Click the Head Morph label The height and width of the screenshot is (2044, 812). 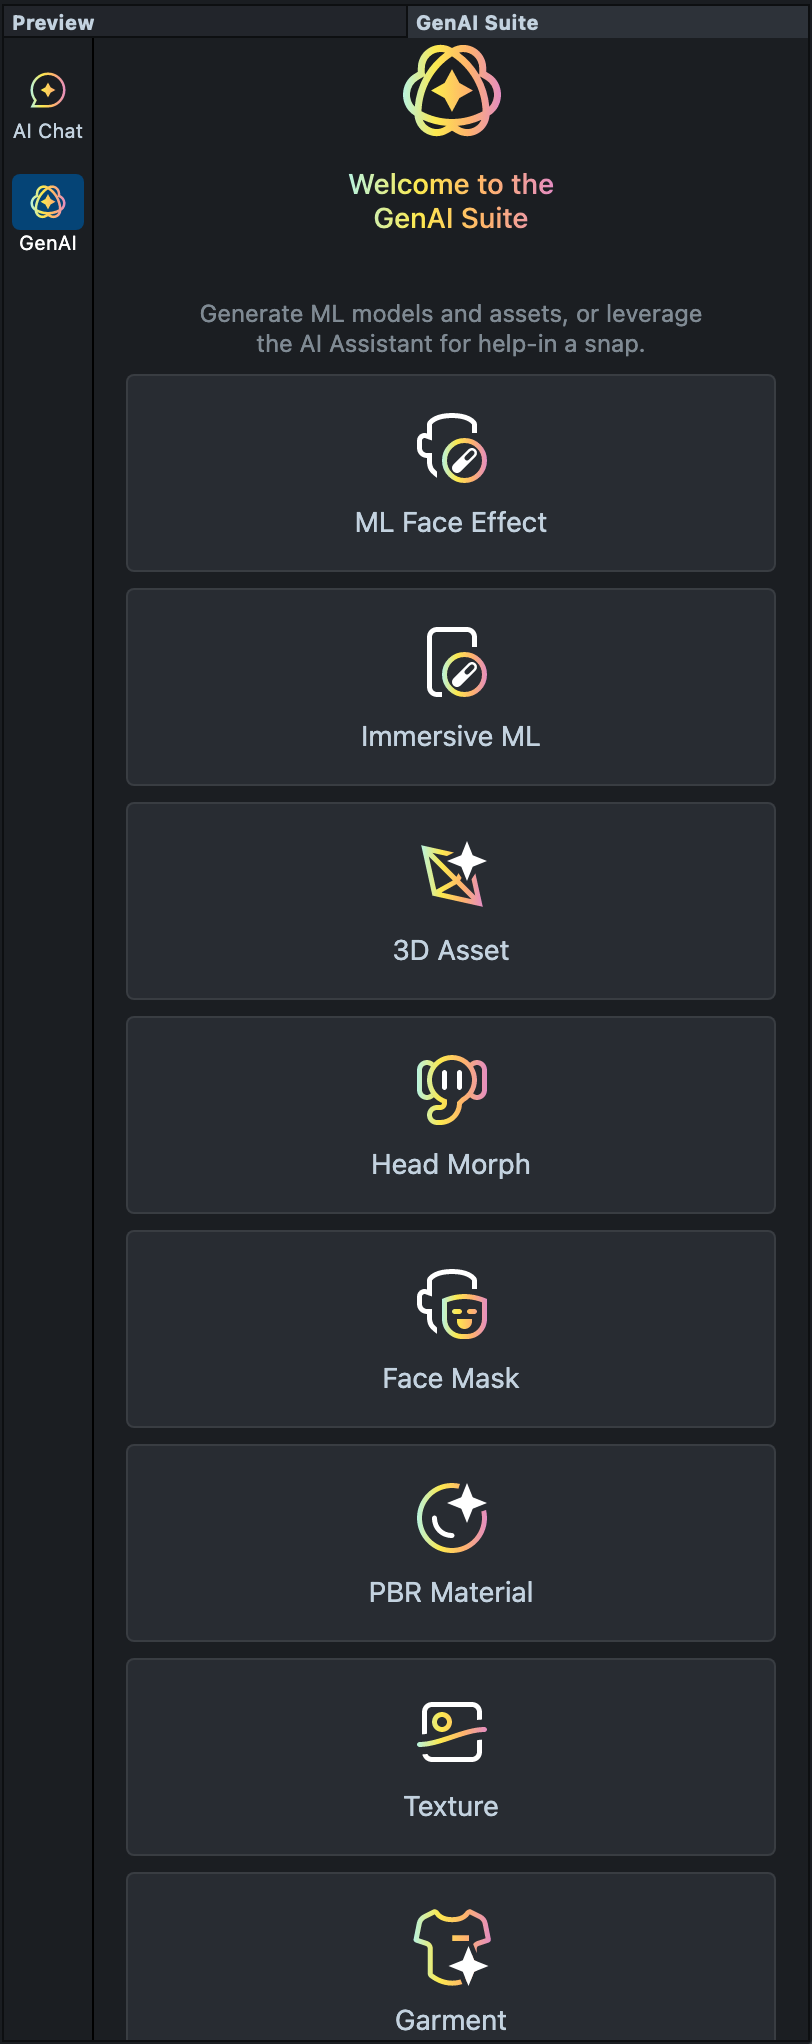(451, 1165)
